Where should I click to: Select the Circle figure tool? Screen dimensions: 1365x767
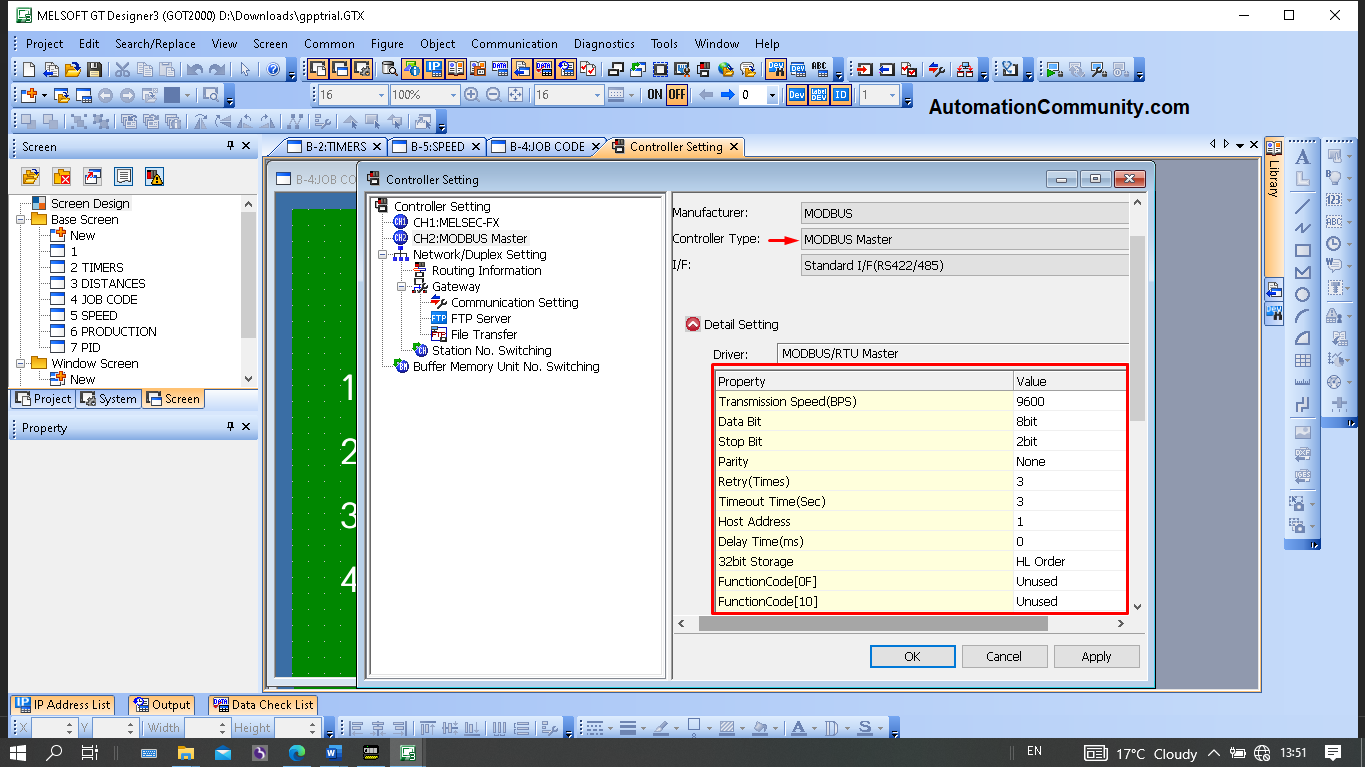pos(1303,292)
